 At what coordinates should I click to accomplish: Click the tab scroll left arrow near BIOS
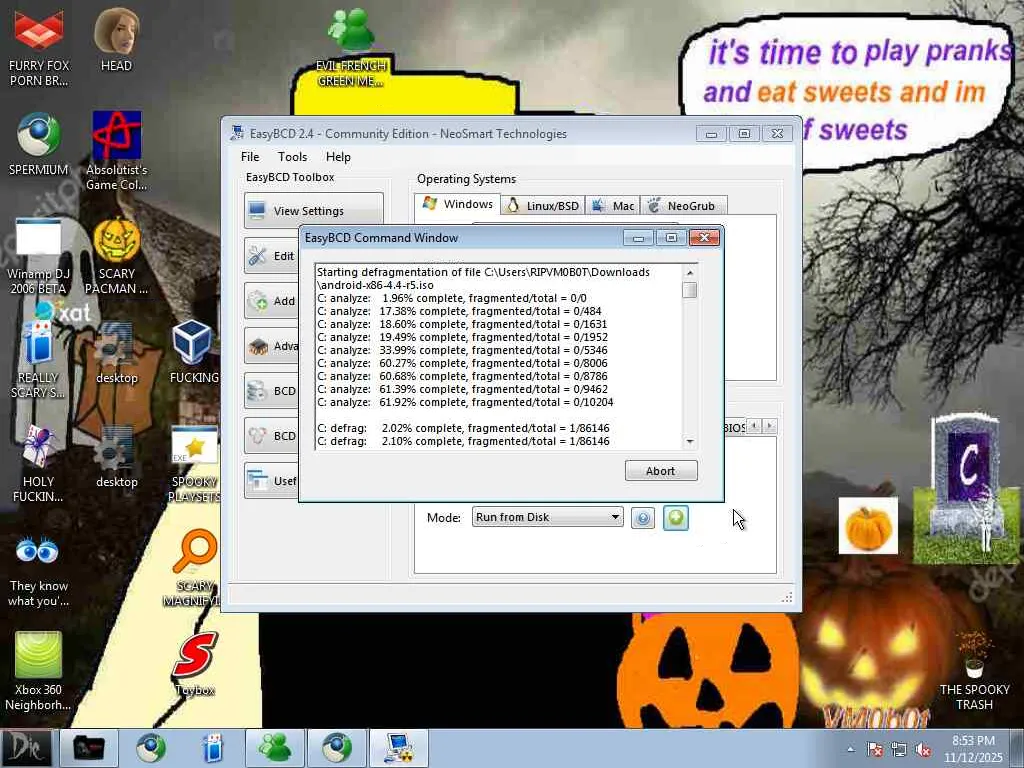click(754, 426)
